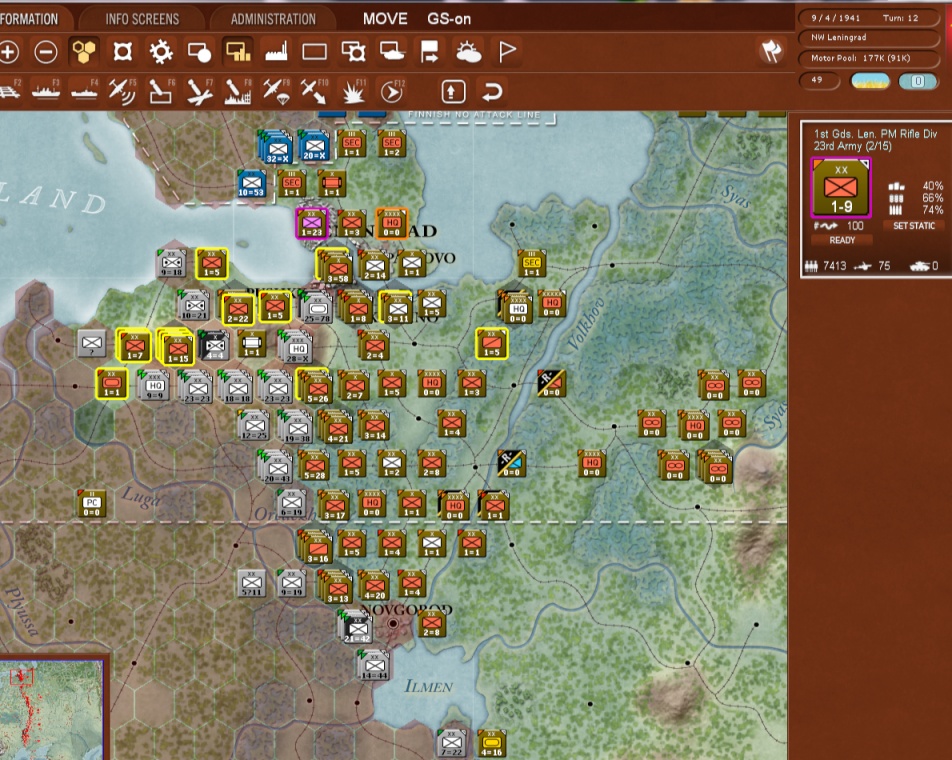Toggle the tank and screen icon

pos(392,52)
